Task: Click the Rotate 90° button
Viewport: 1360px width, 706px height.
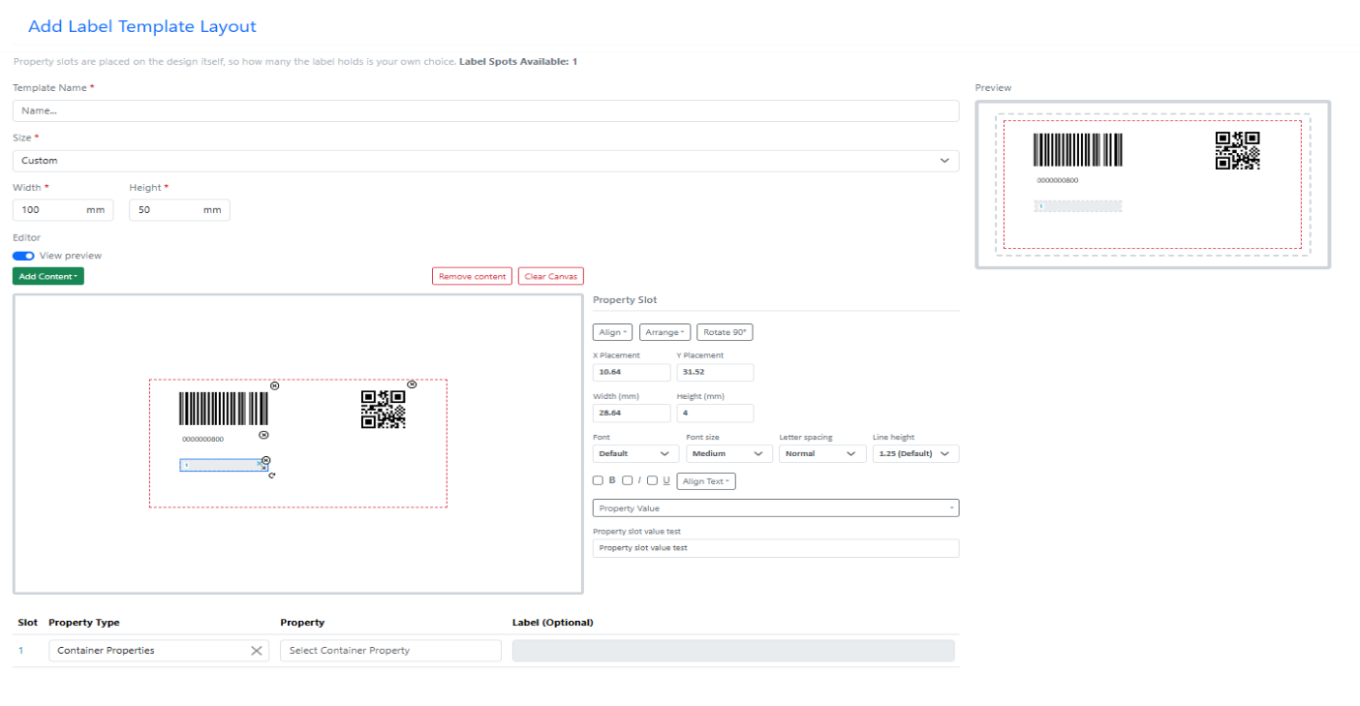Action: pos(725,332)
